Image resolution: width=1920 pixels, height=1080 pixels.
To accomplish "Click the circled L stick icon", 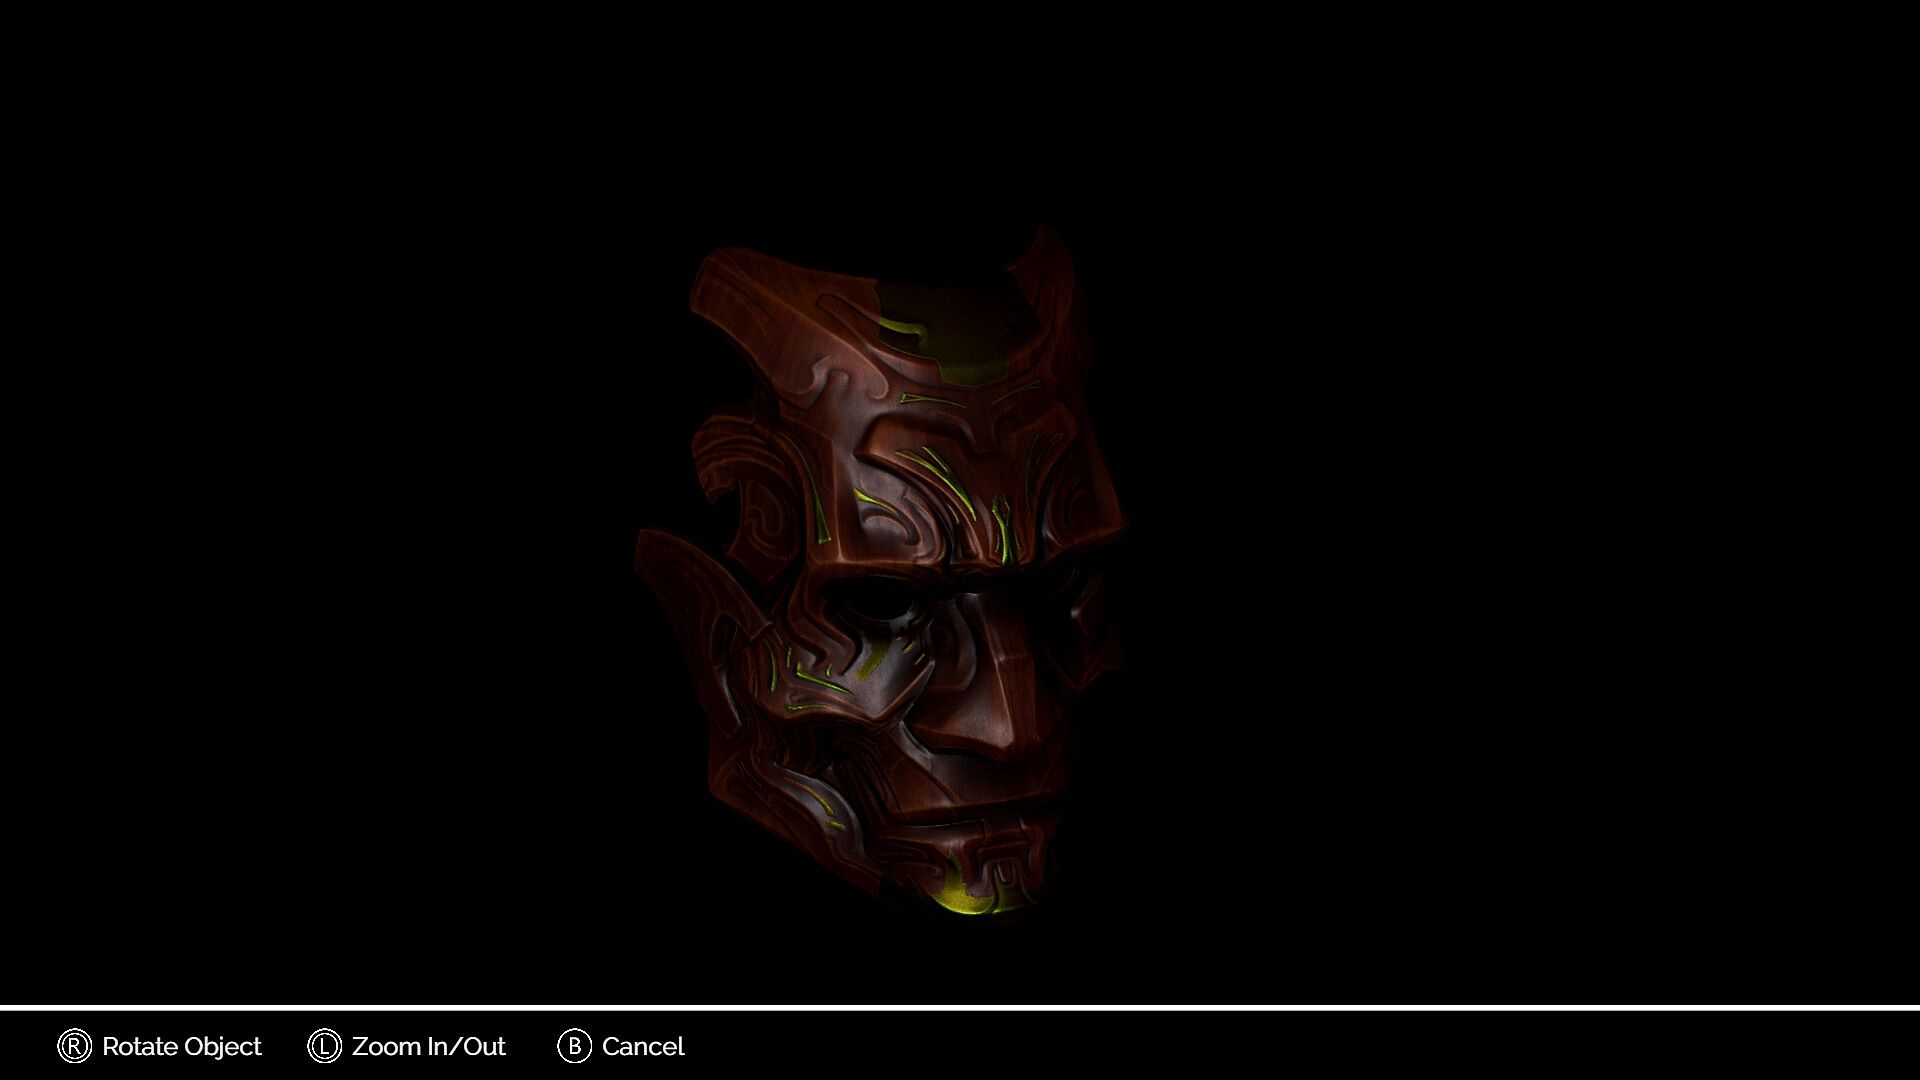I will 324,1046.
